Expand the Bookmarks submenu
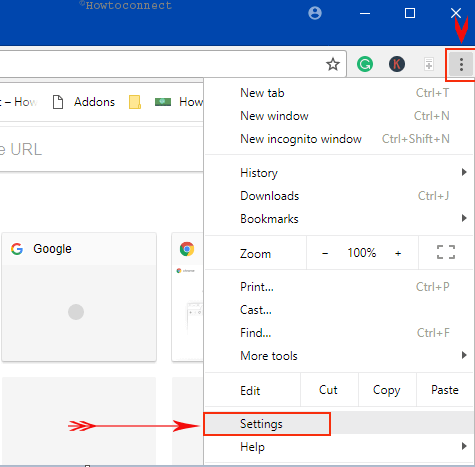Screen dimensions: 475x467 339,219
